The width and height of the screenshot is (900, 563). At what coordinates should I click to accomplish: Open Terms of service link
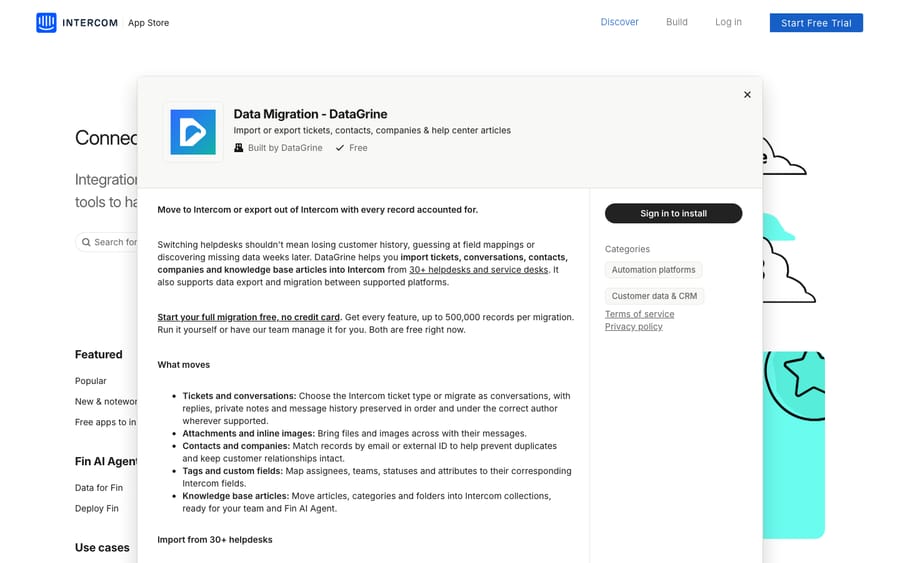pyautogui.click(x=639, y=314)
